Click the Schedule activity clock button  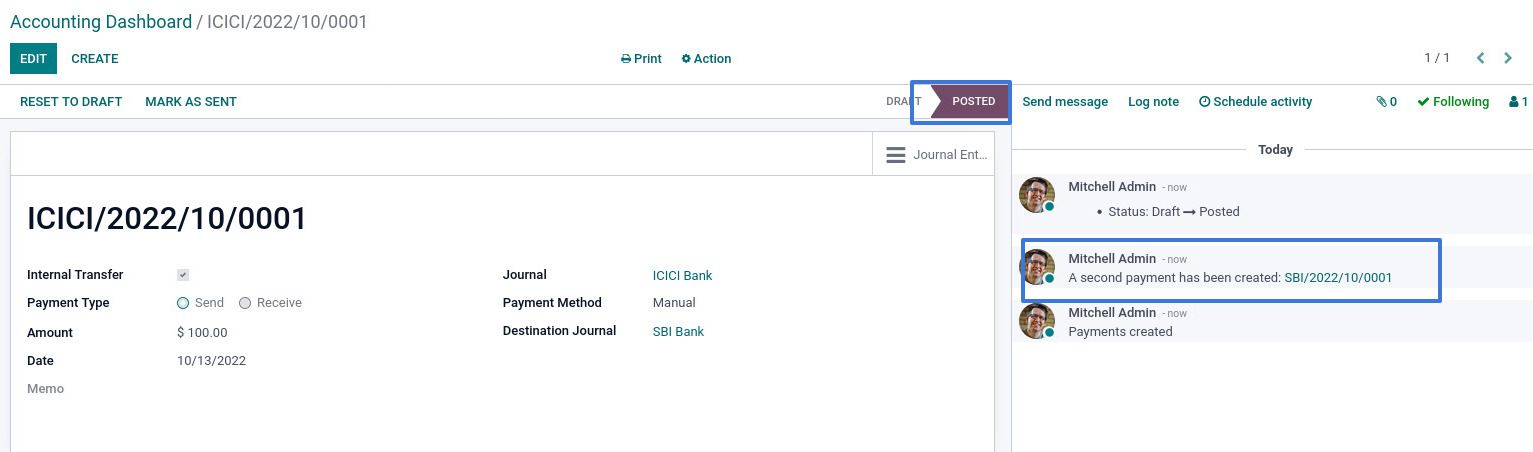coord(1255,102)
